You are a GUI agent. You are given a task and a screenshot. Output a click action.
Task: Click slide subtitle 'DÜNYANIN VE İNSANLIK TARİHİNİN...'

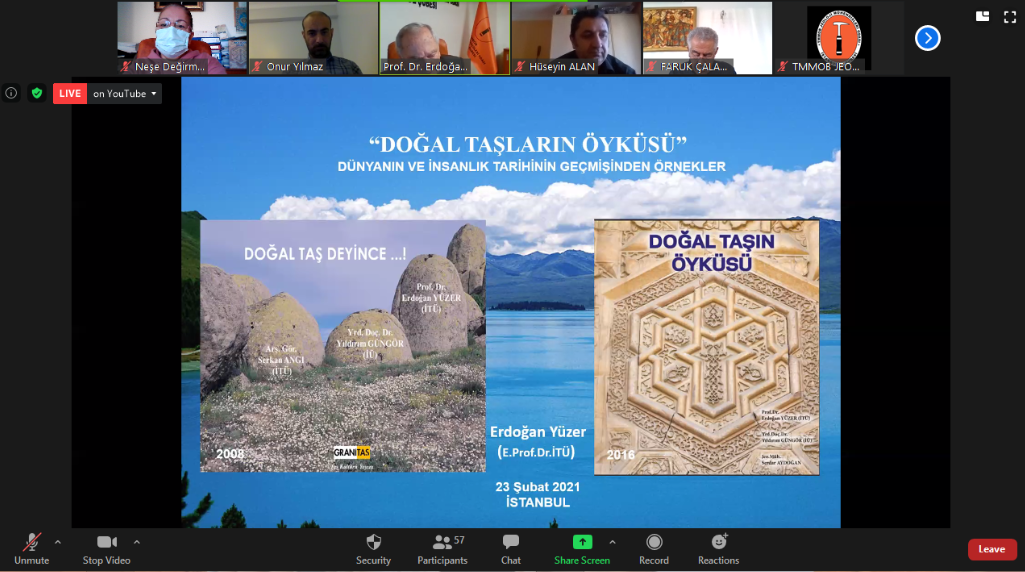click(x=531, y=167)
